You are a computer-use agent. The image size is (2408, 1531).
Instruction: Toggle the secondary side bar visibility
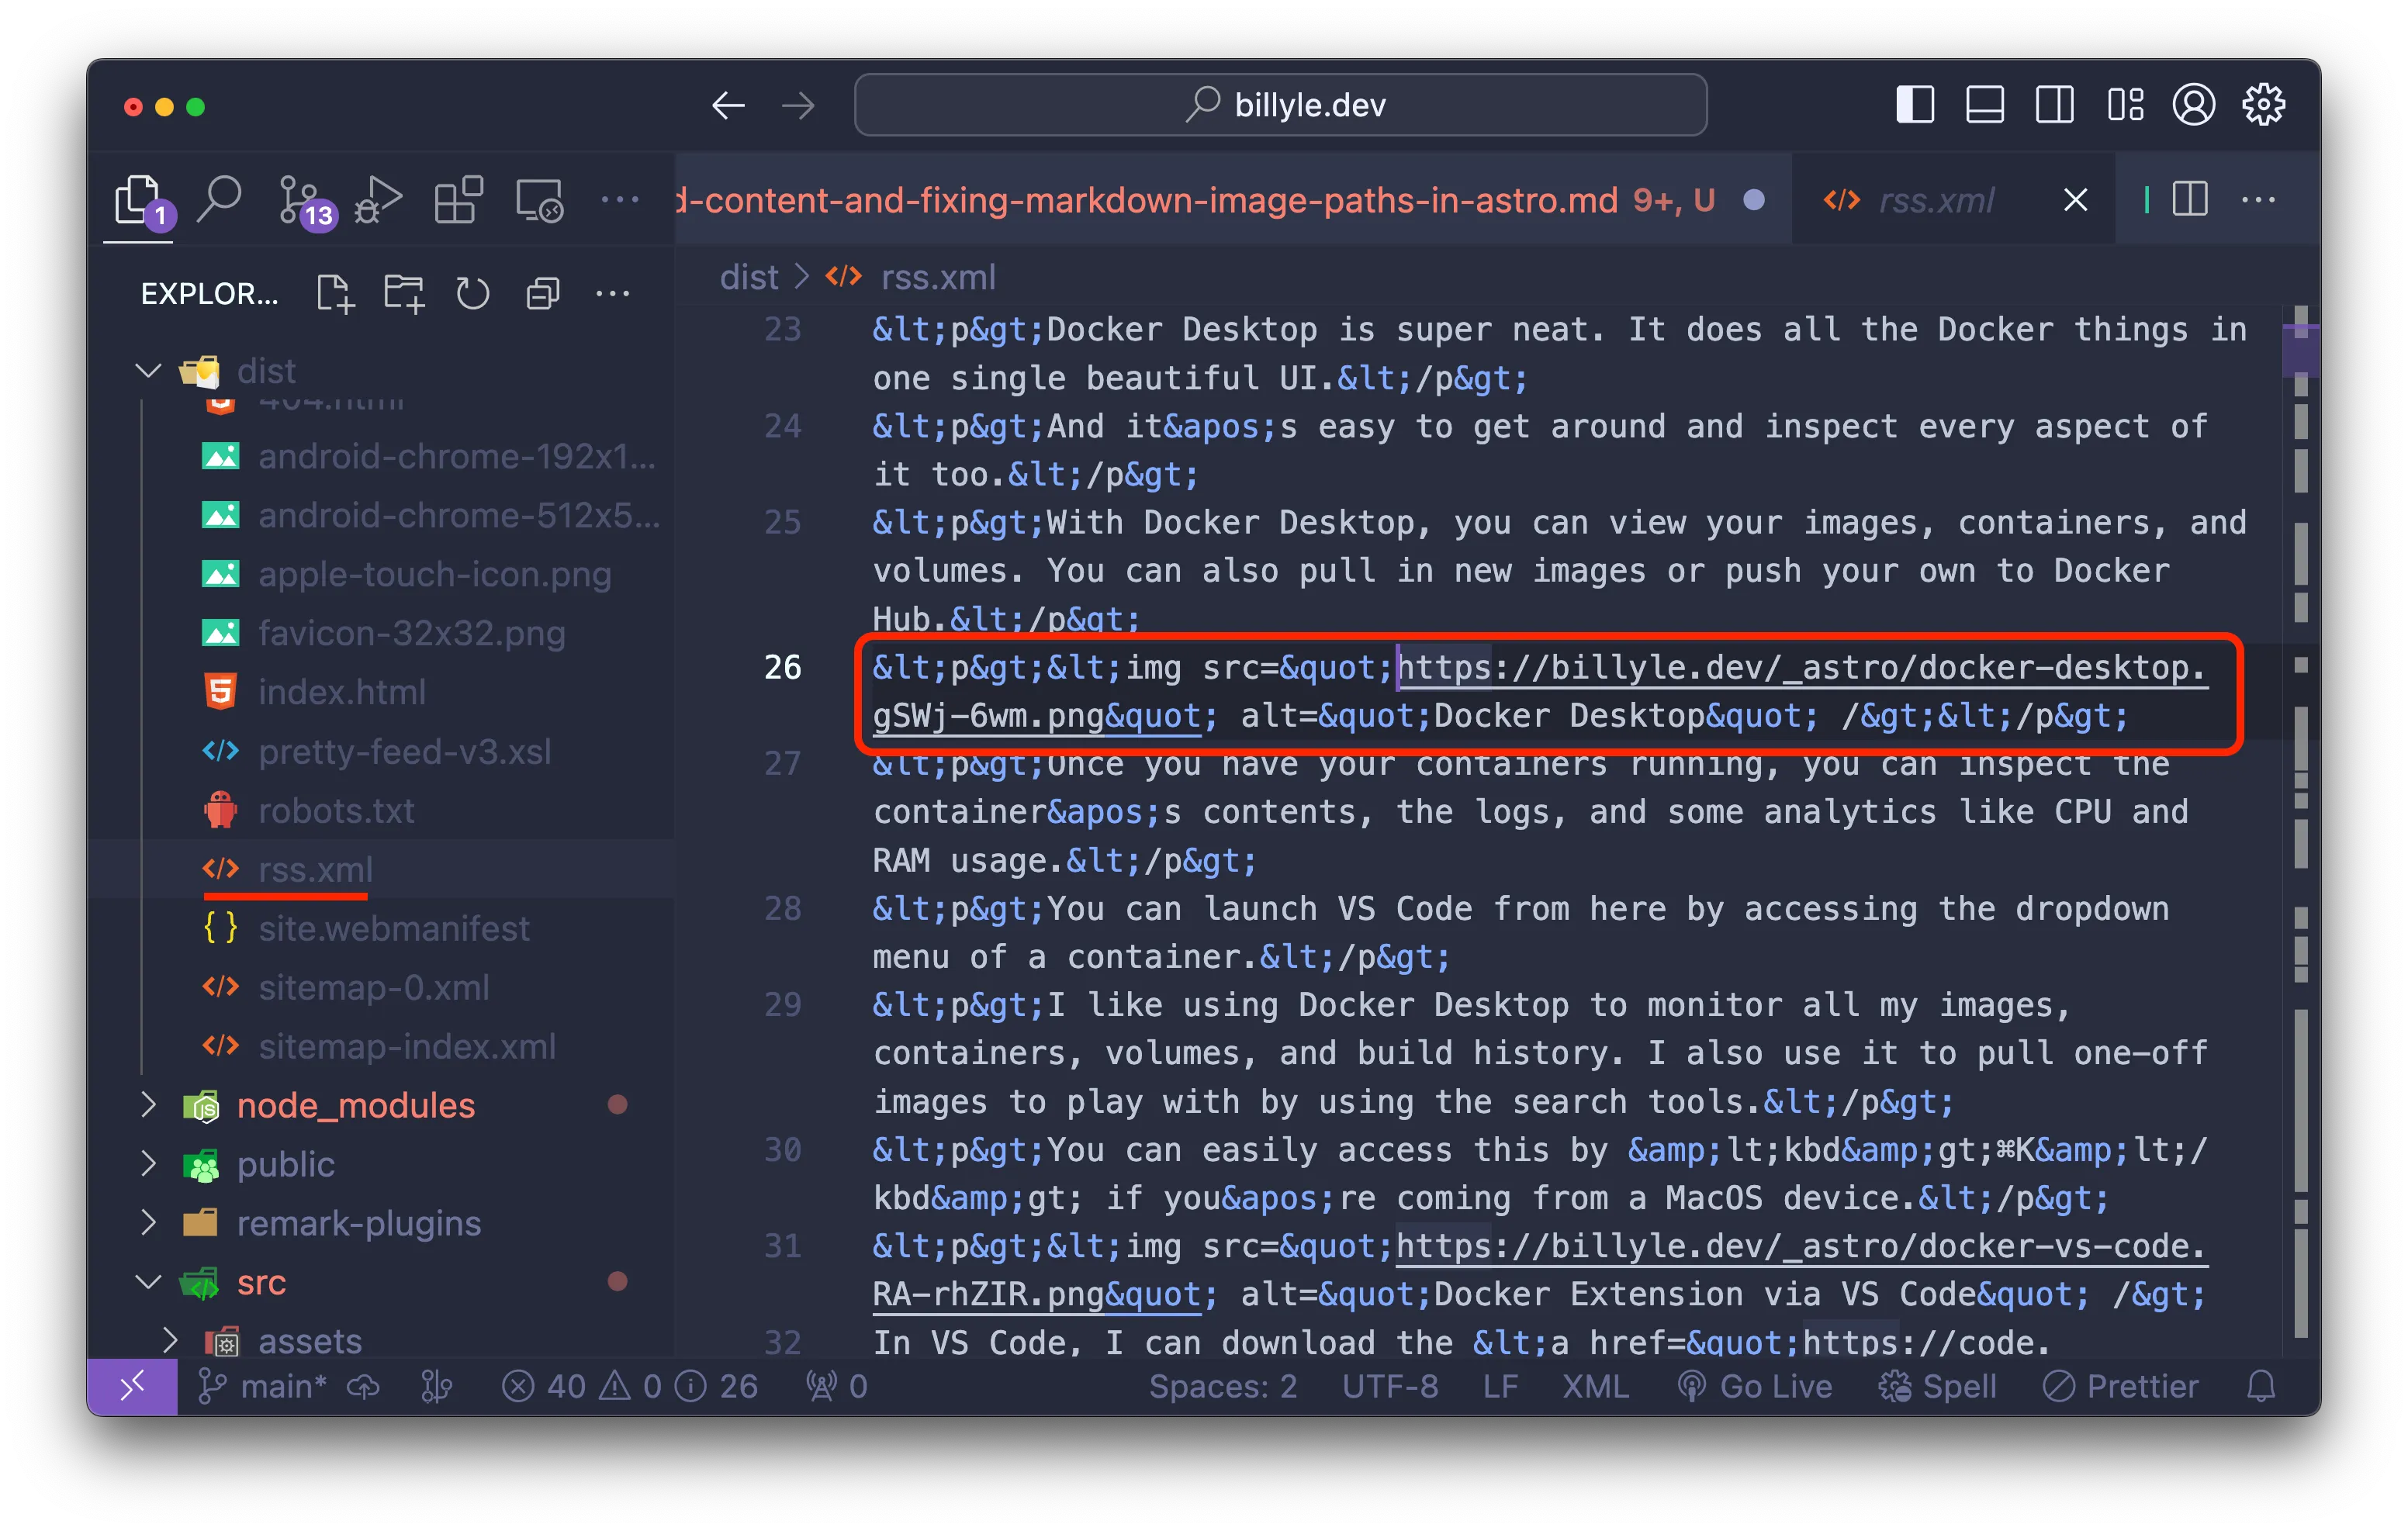coord(2055,104)
